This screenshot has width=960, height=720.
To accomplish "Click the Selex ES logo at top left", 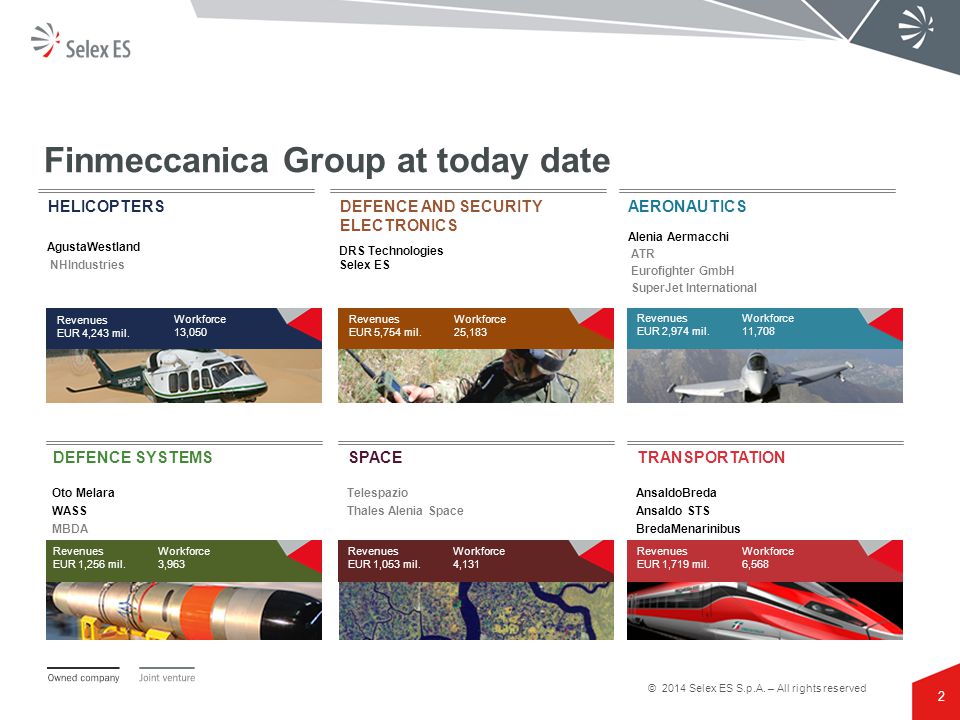I will coord(81,42).
